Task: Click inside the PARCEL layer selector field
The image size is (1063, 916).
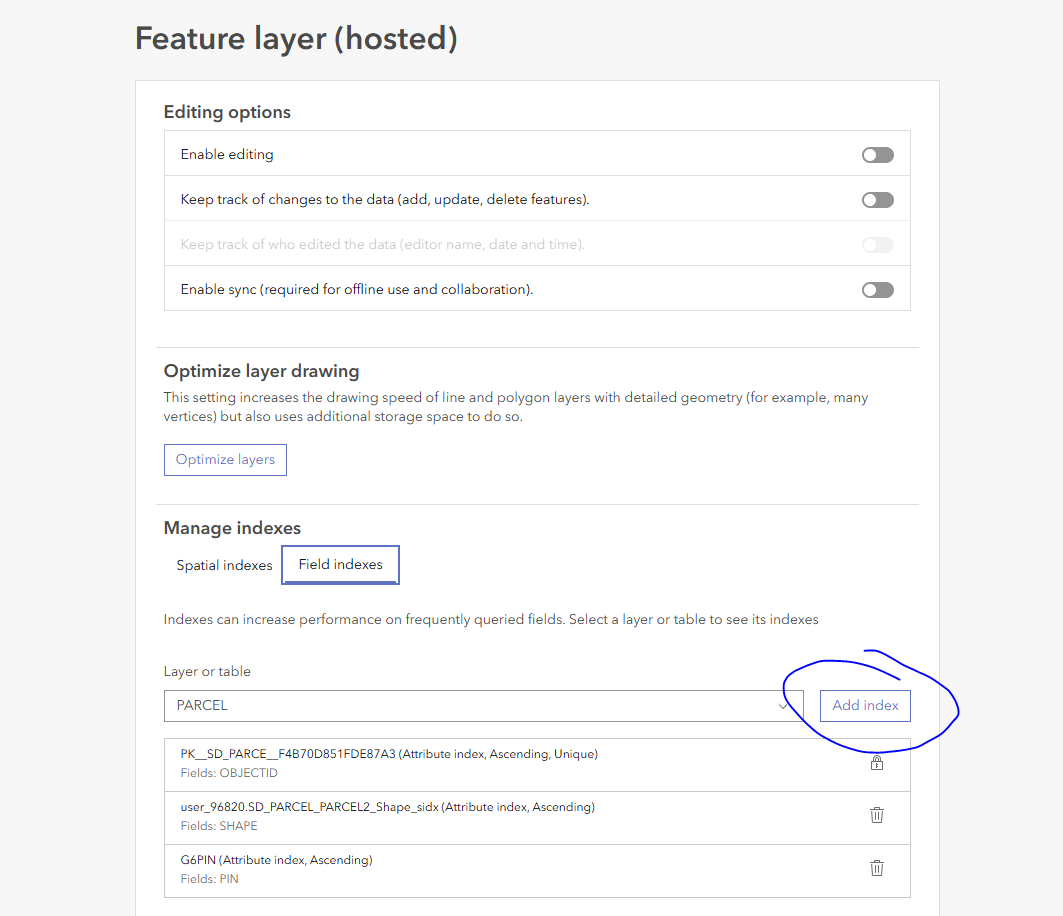Action: pyautogui.click(x=400, y=705)
